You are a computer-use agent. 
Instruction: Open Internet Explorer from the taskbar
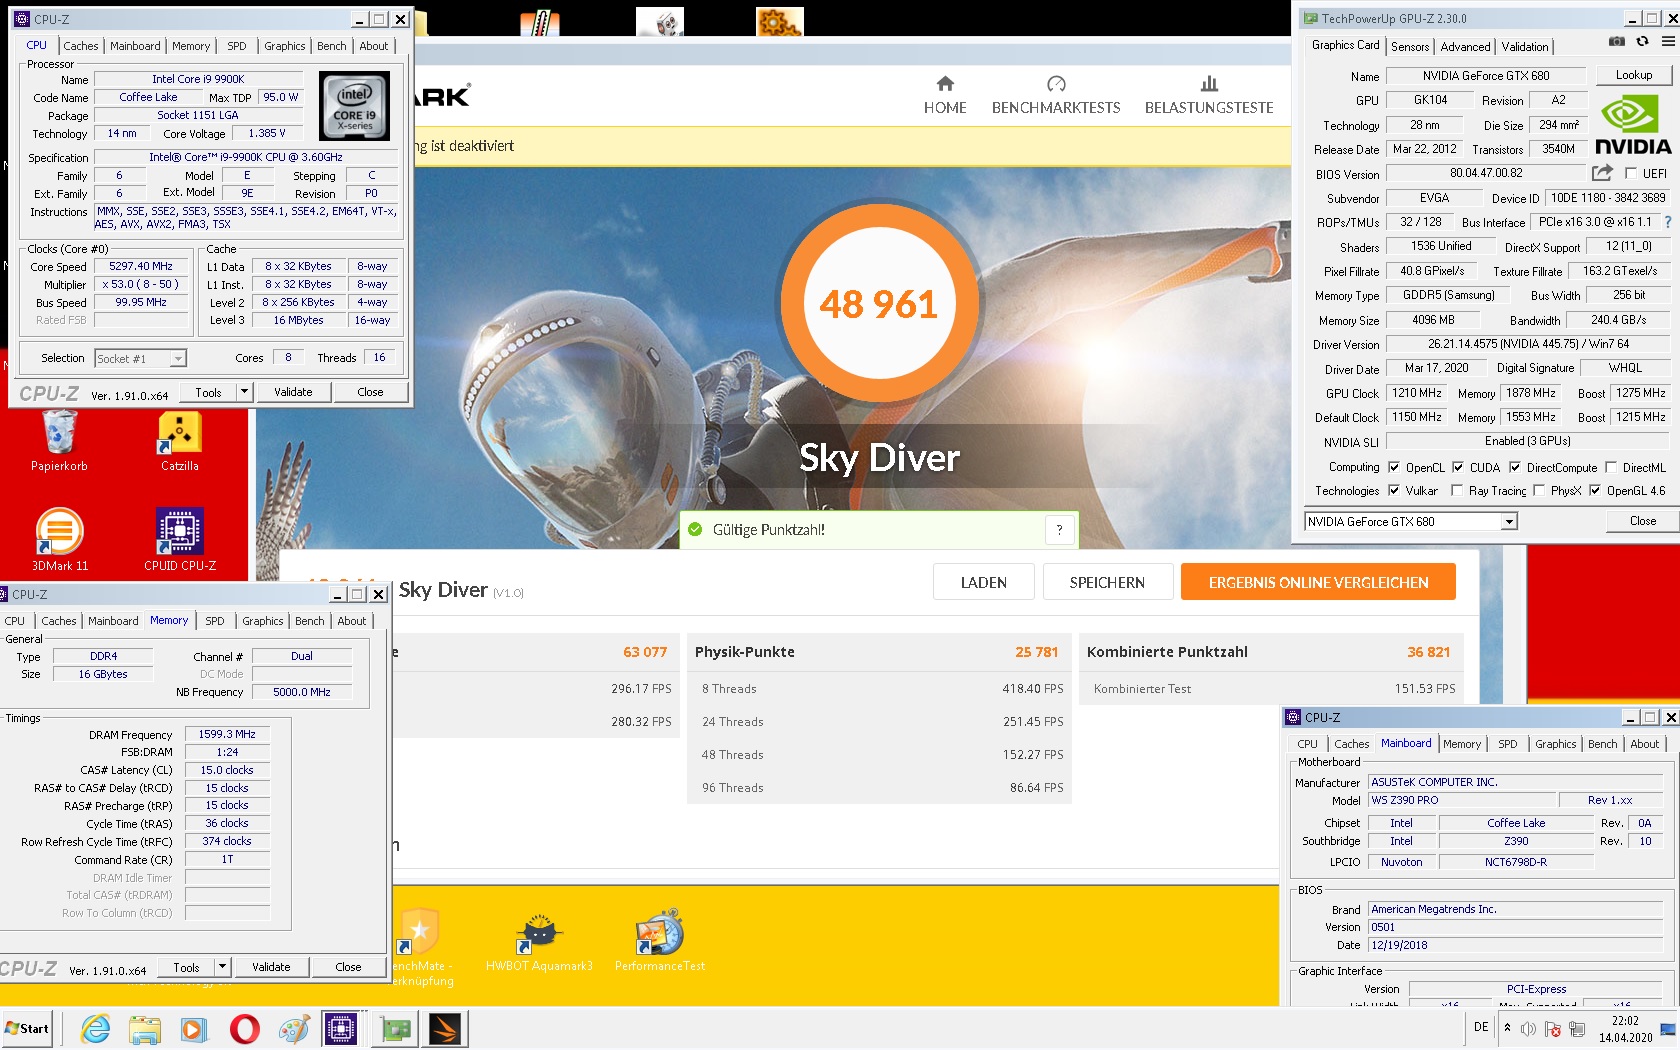(96, 1029)
